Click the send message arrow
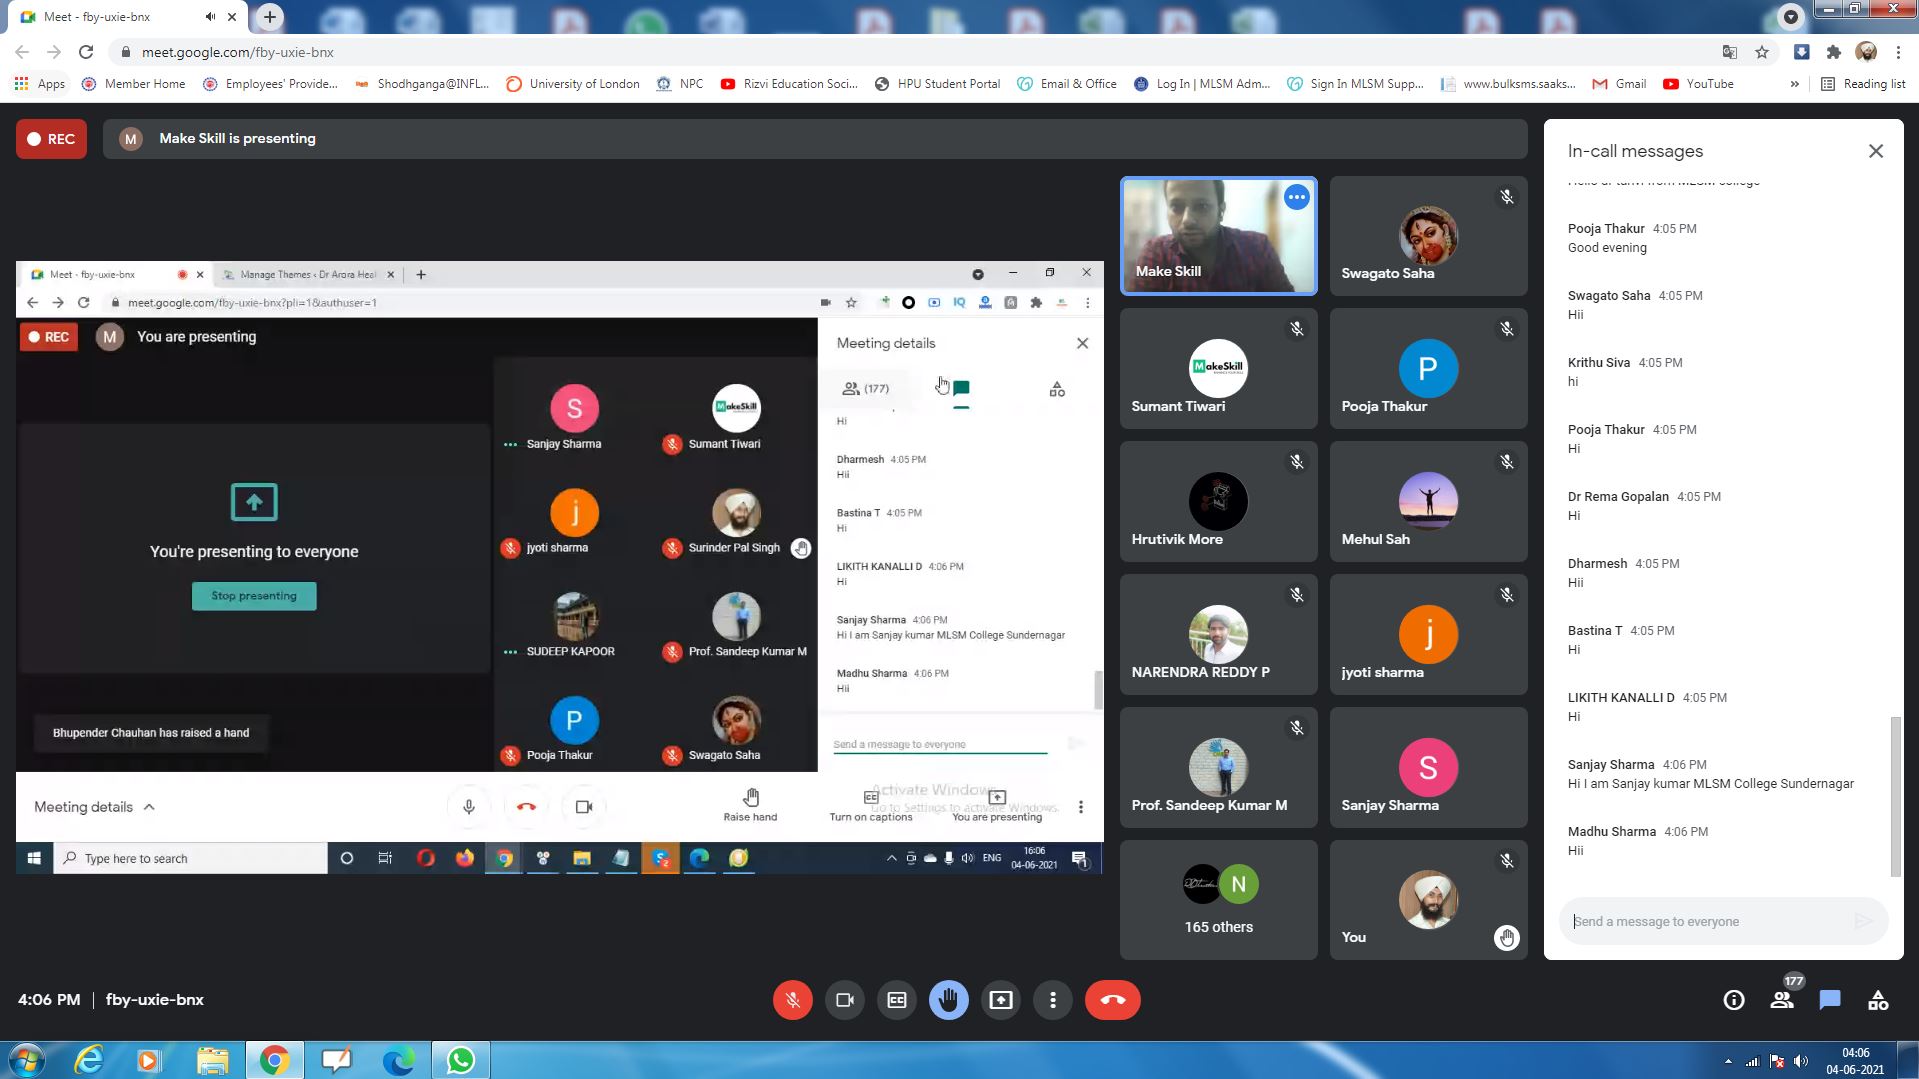 point(1863,921)
